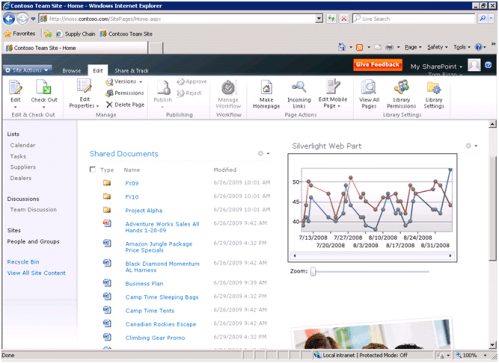499x363 pixels.
Task: Switch to Share & Track tab
Action: pos(131,71)
